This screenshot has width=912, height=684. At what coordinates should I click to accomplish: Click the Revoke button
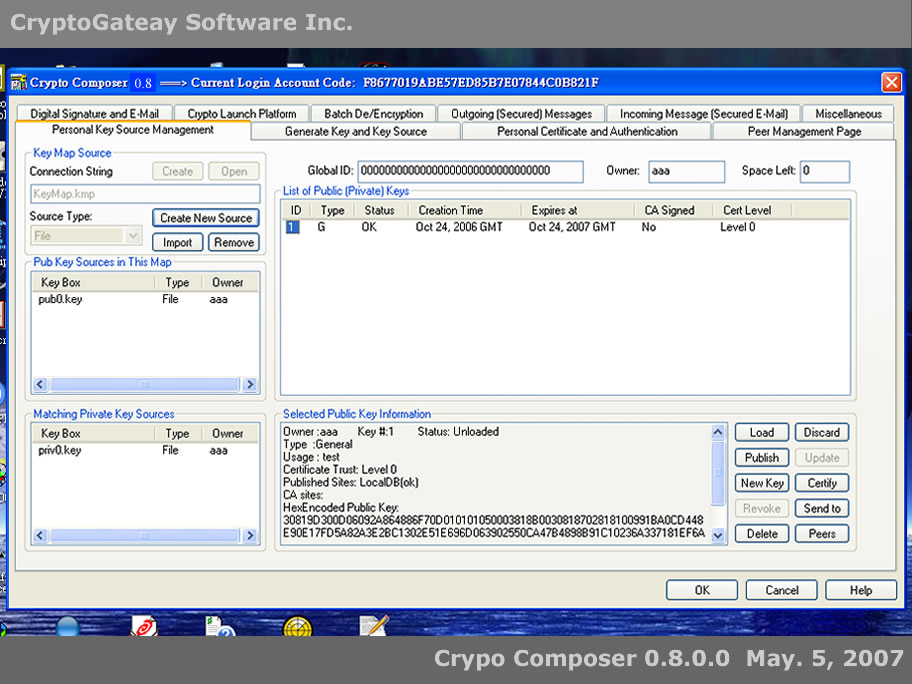(761, 508)
